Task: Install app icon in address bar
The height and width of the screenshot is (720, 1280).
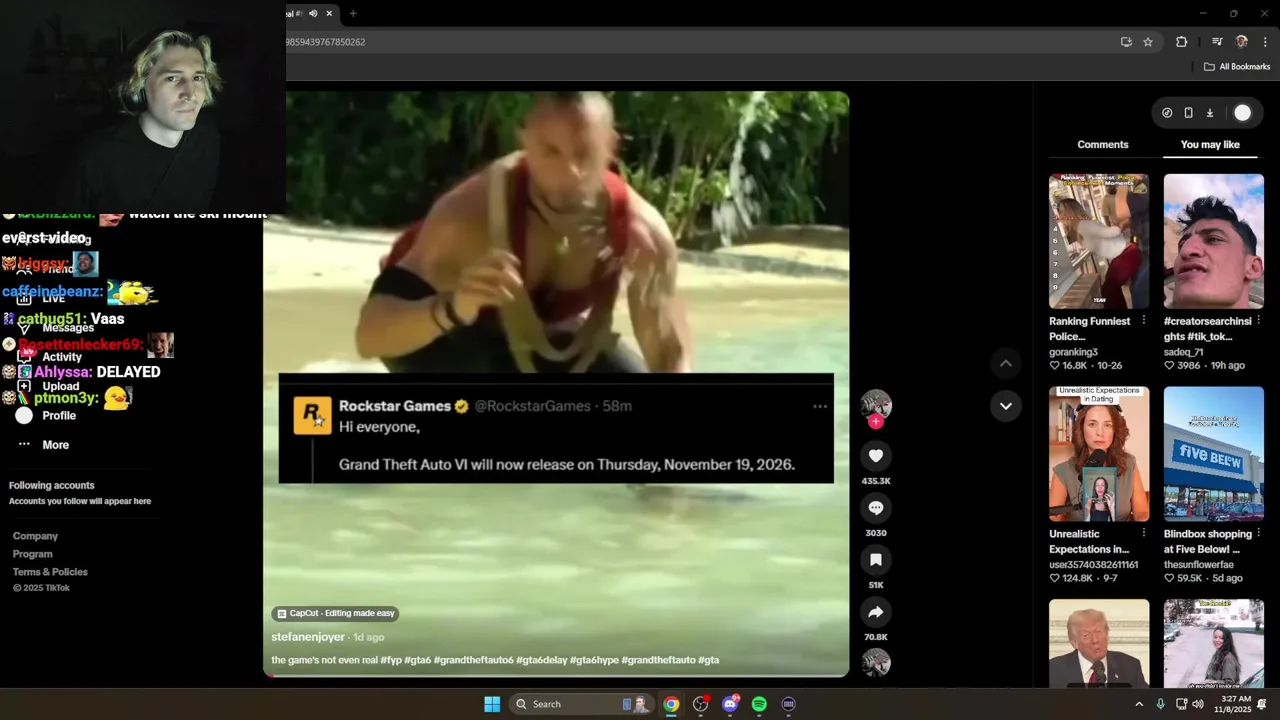Action: (x=1126, y=42)
